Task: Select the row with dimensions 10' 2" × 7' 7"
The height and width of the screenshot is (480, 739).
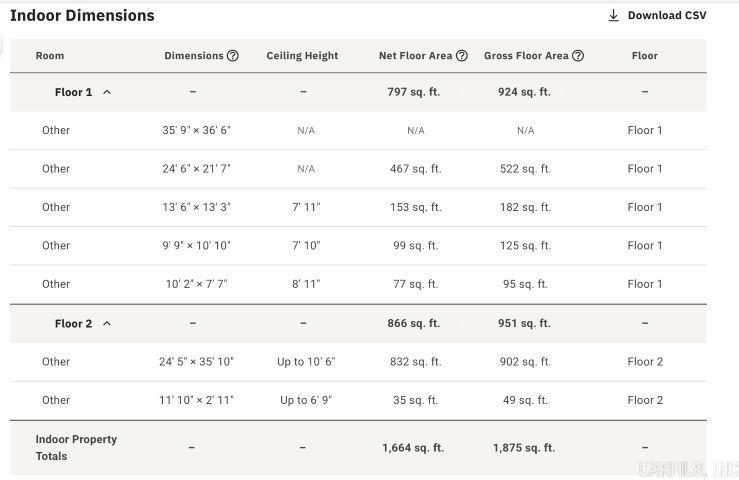Action: pos(358,284)
